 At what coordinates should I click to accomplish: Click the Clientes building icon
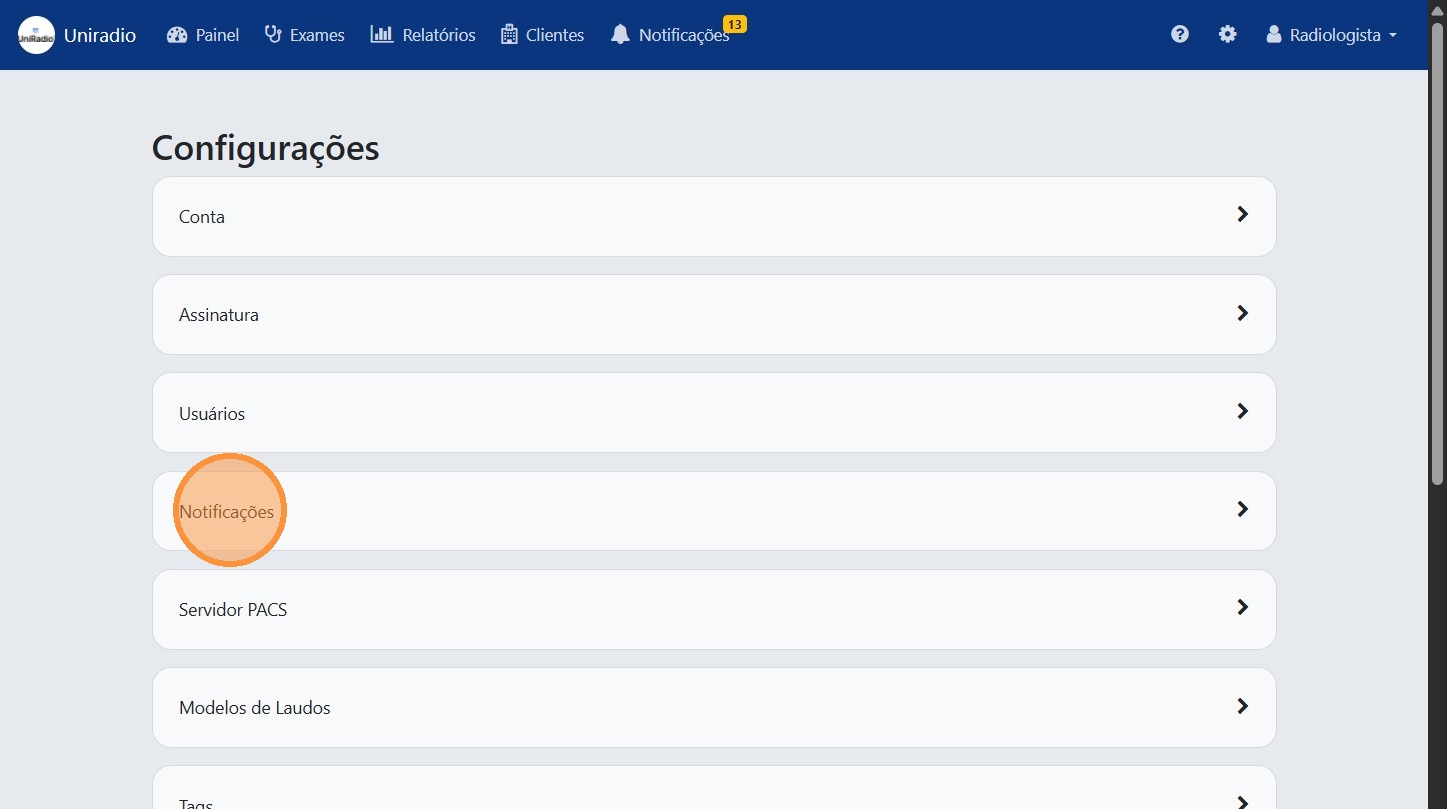click(x=509, y=35)
